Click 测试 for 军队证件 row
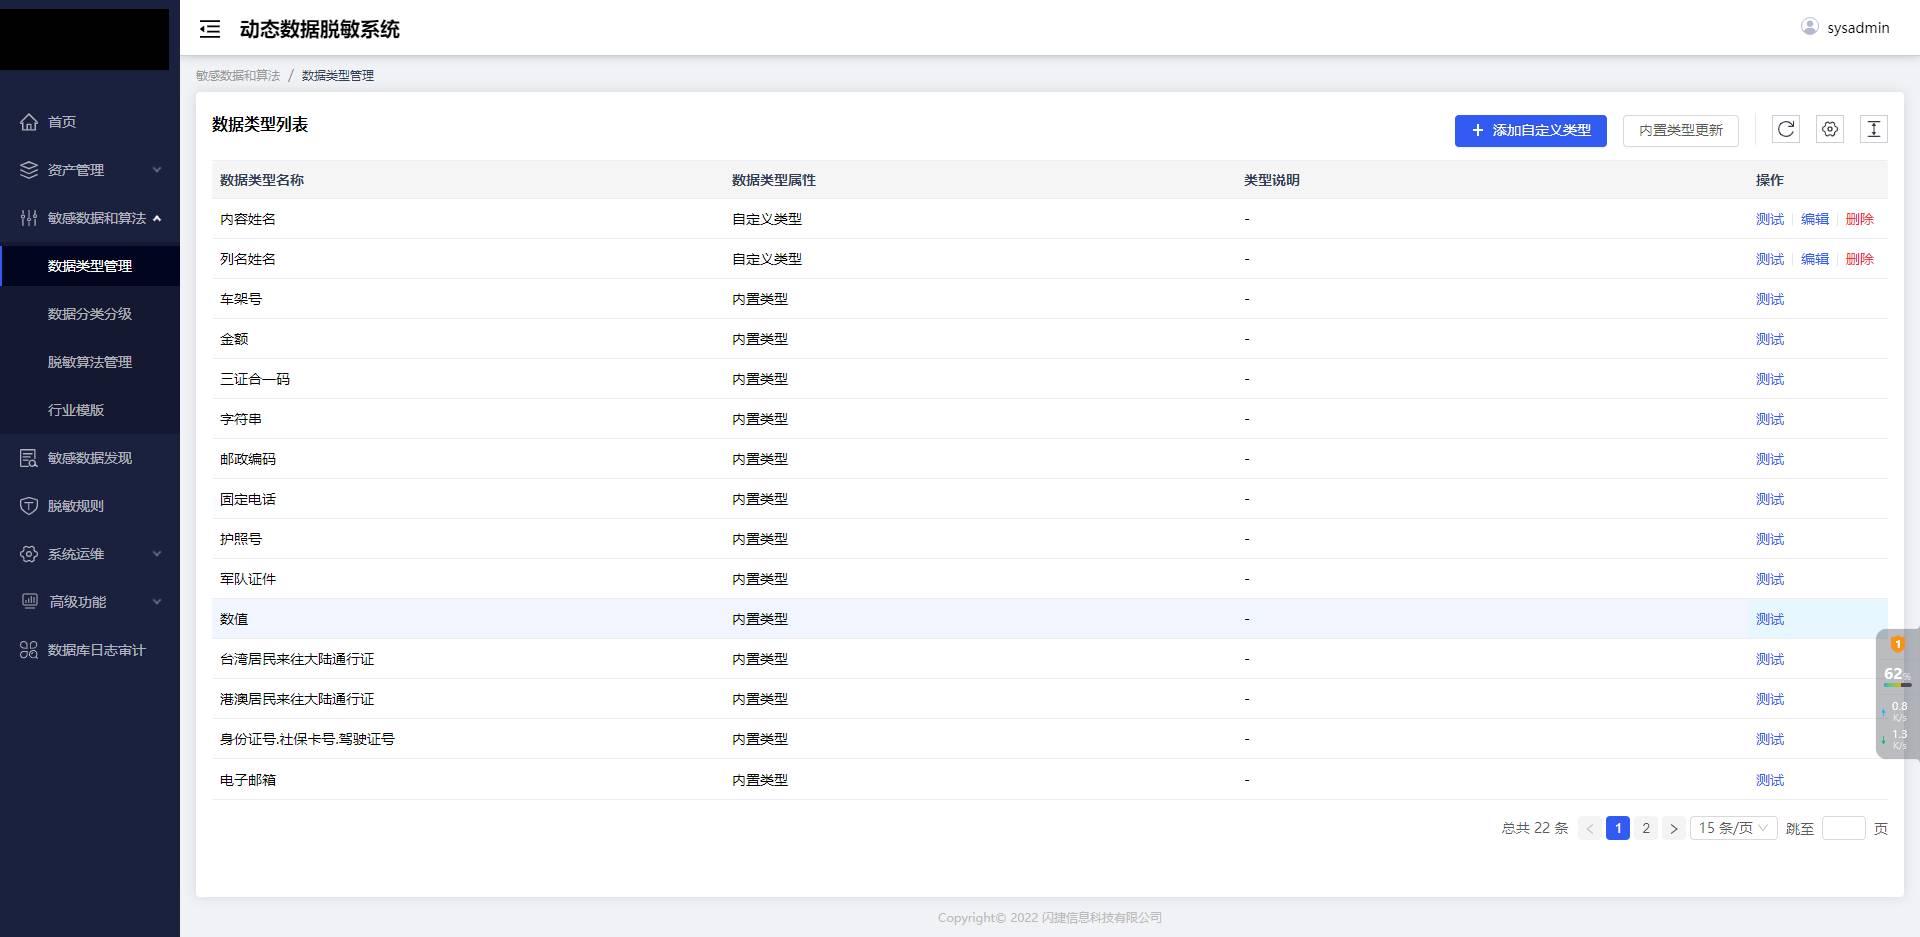Screen dimensions: 1920x937 [x=1770, y=579]
